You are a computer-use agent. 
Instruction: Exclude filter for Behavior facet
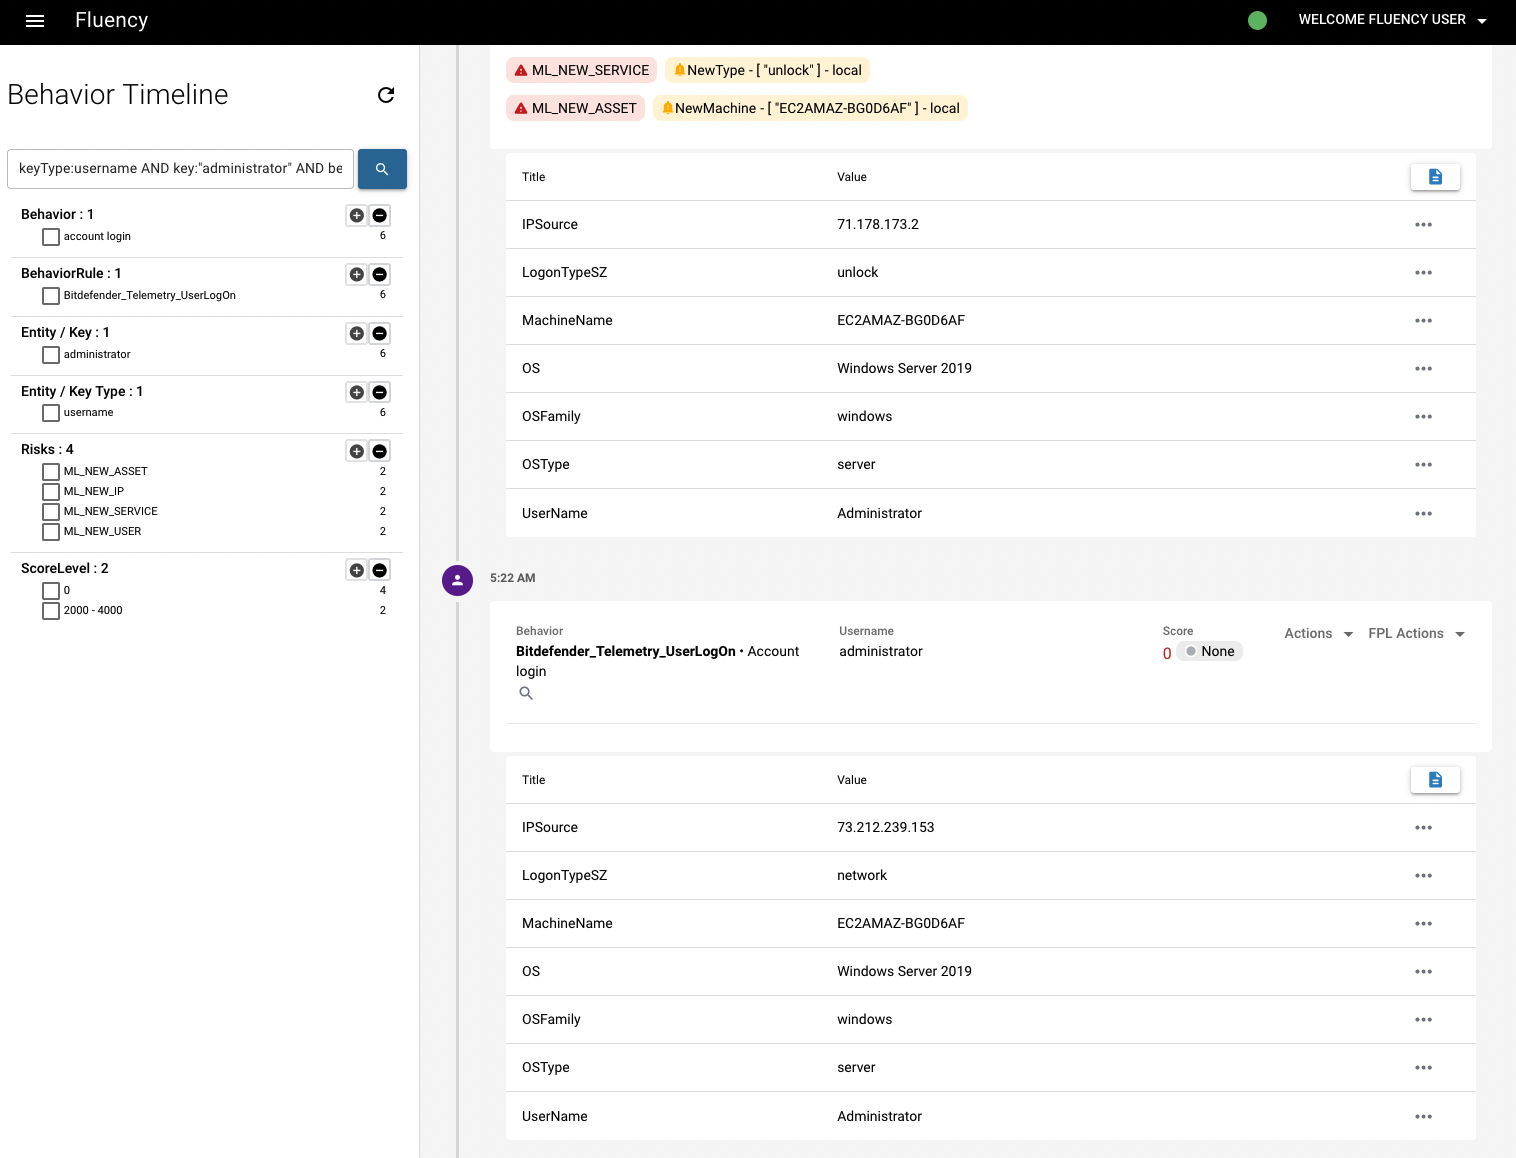tap(380, 215)
